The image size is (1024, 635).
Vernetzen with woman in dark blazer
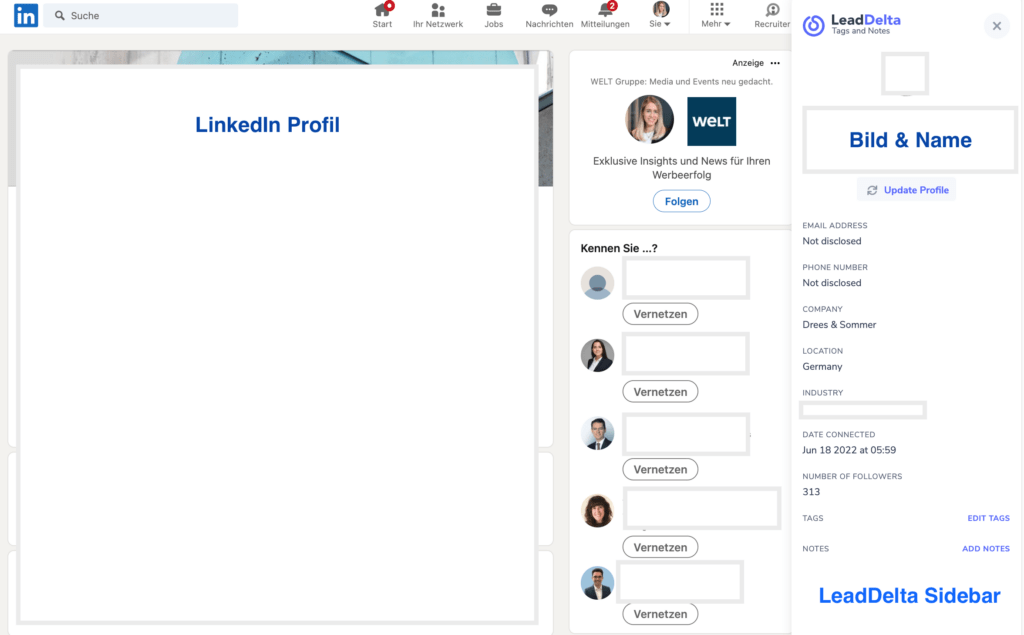(x=660, y=392)
